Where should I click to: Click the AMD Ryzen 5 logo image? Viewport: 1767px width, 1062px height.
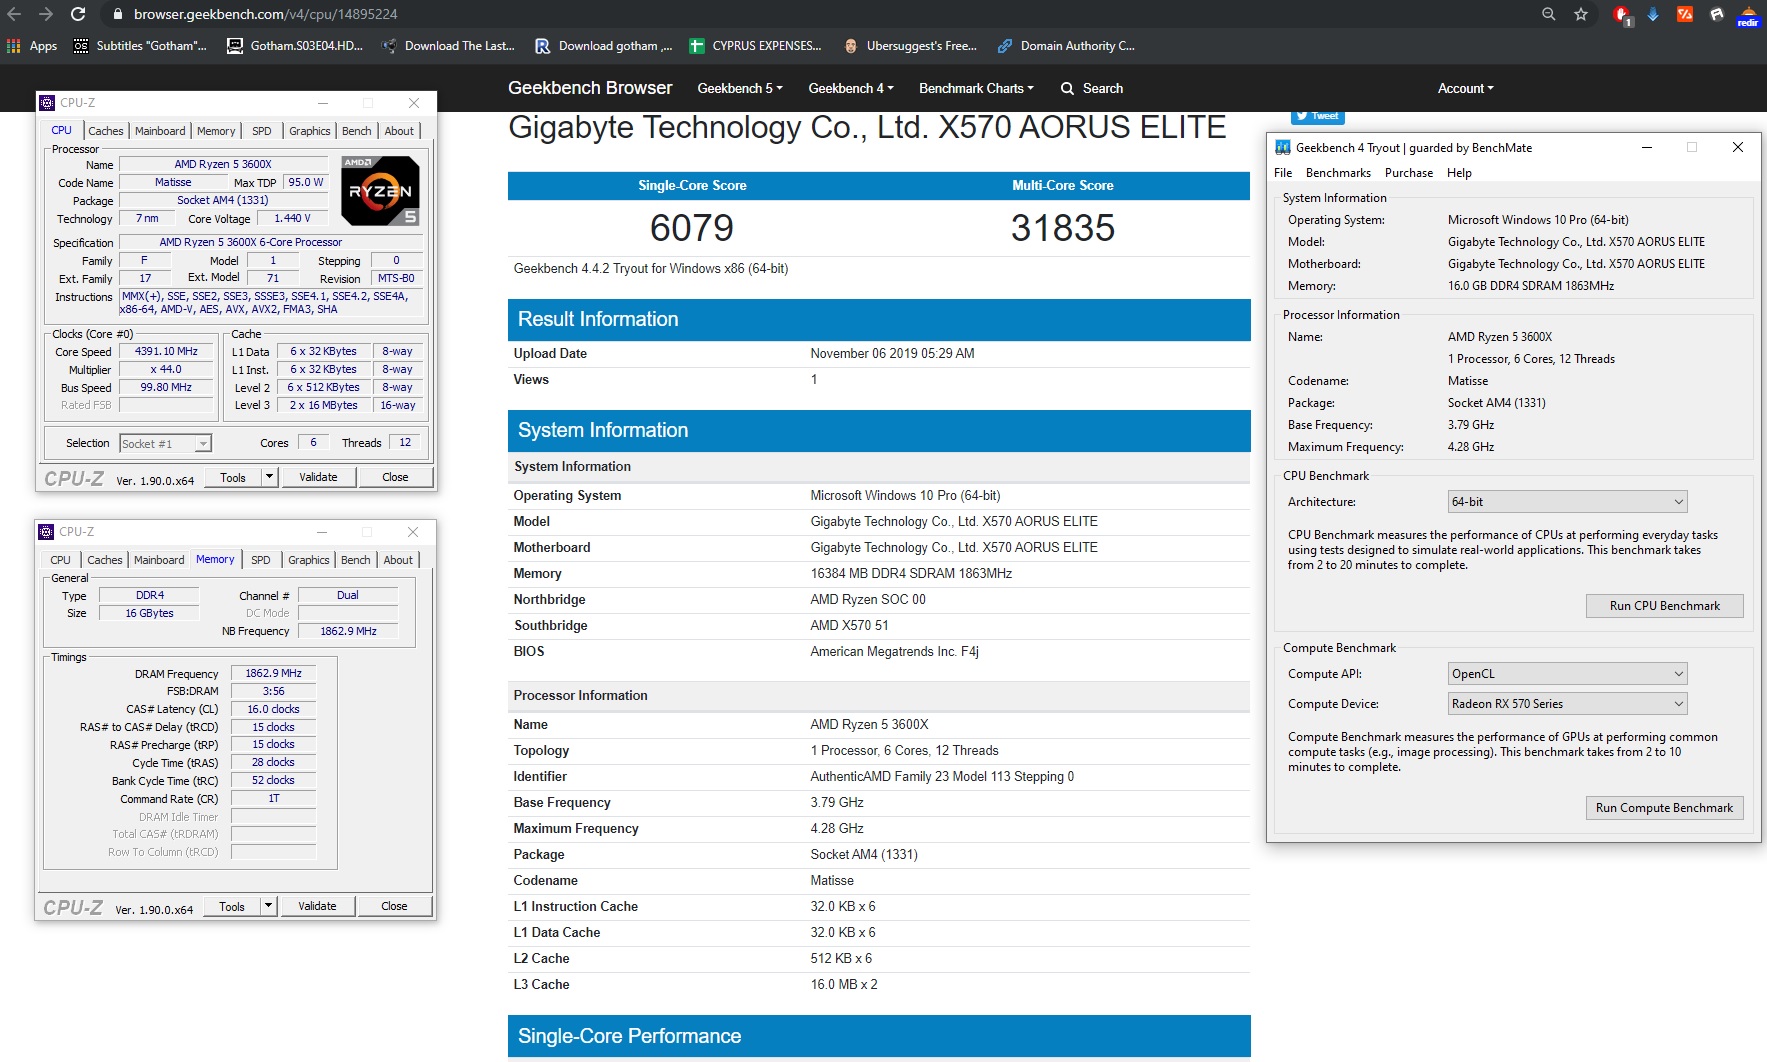tap(381, 190)
